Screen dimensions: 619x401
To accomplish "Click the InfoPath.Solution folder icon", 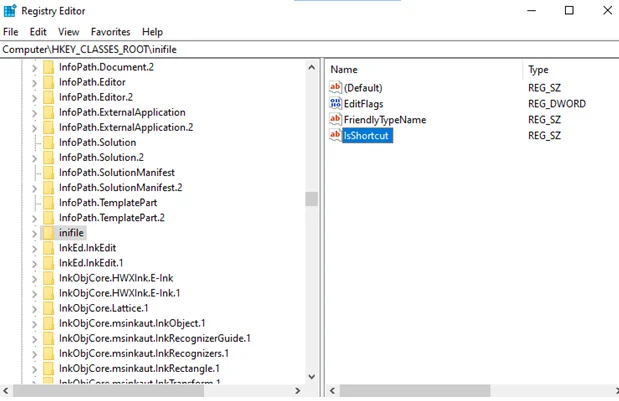I will pyautogui.click(x=48, y=142).
